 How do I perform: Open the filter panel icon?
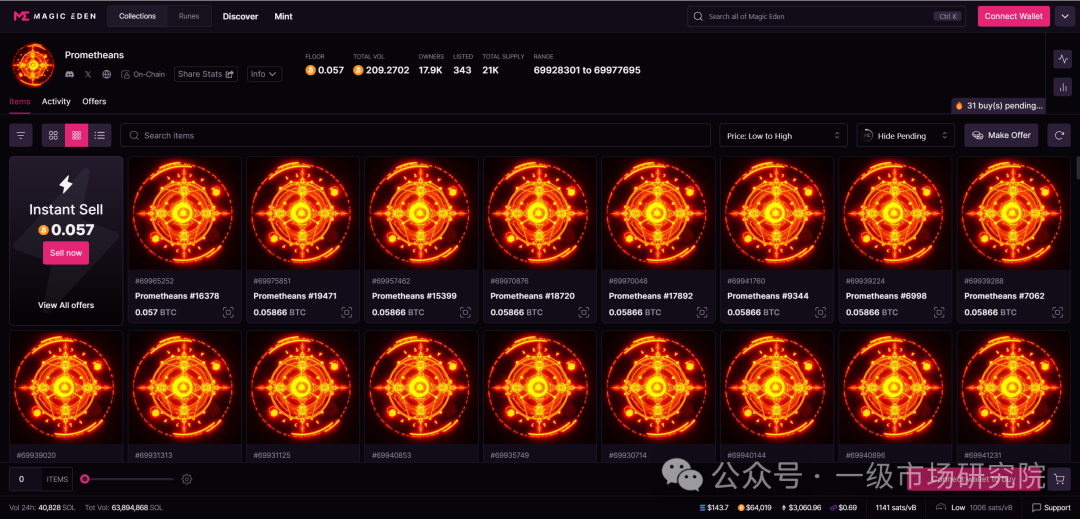21,136
